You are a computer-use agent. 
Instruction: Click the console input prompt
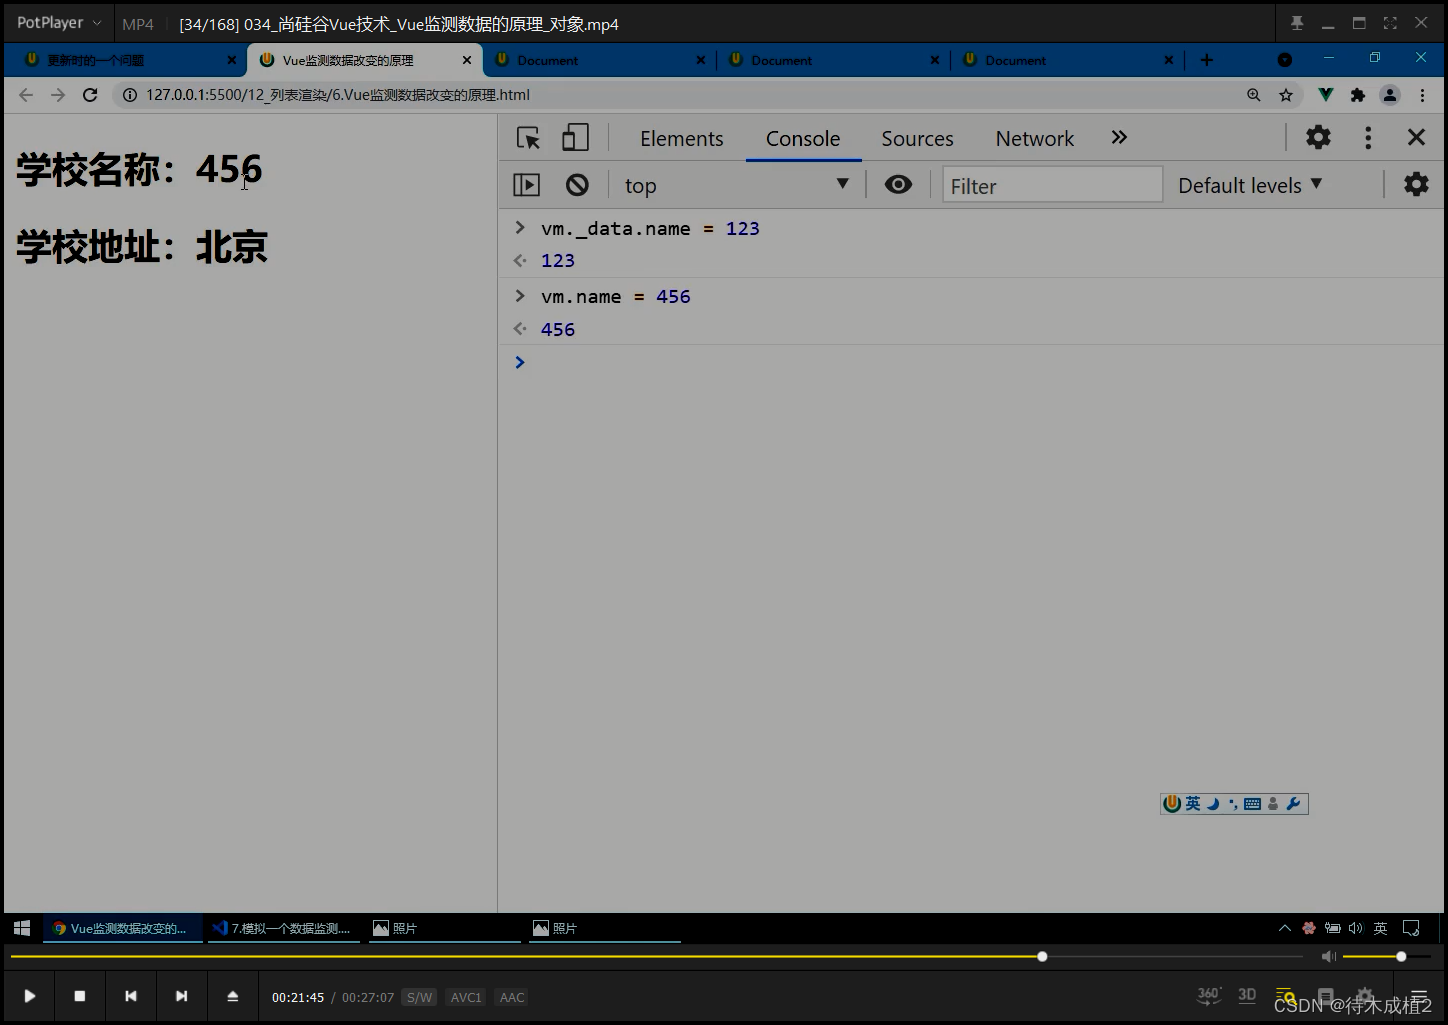point(972,362)
